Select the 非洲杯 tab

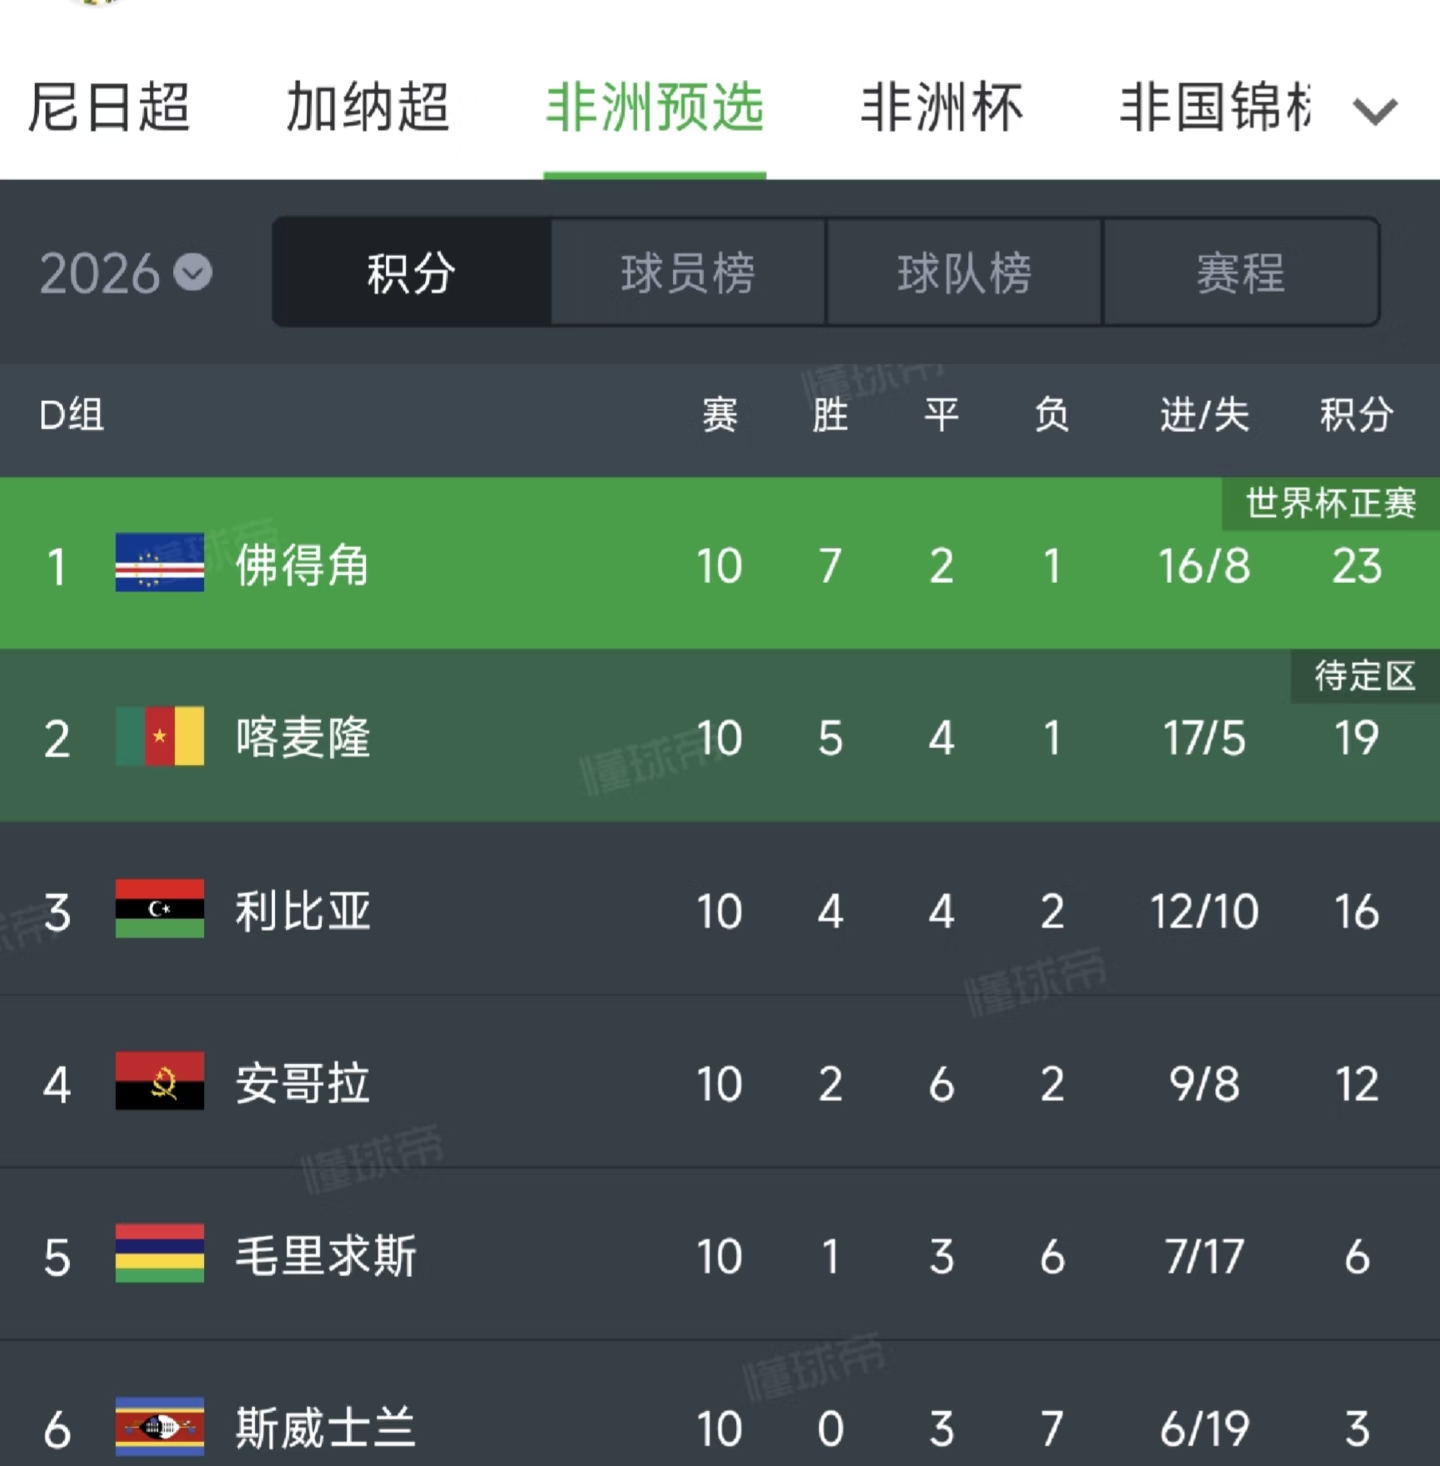point(941,108)
